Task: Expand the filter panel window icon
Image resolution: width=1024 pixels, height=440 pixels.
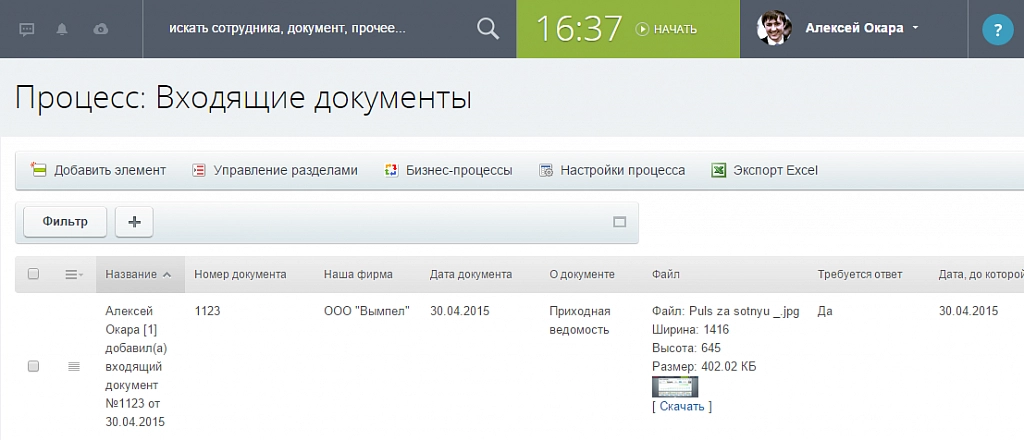Action: point(619,222)
